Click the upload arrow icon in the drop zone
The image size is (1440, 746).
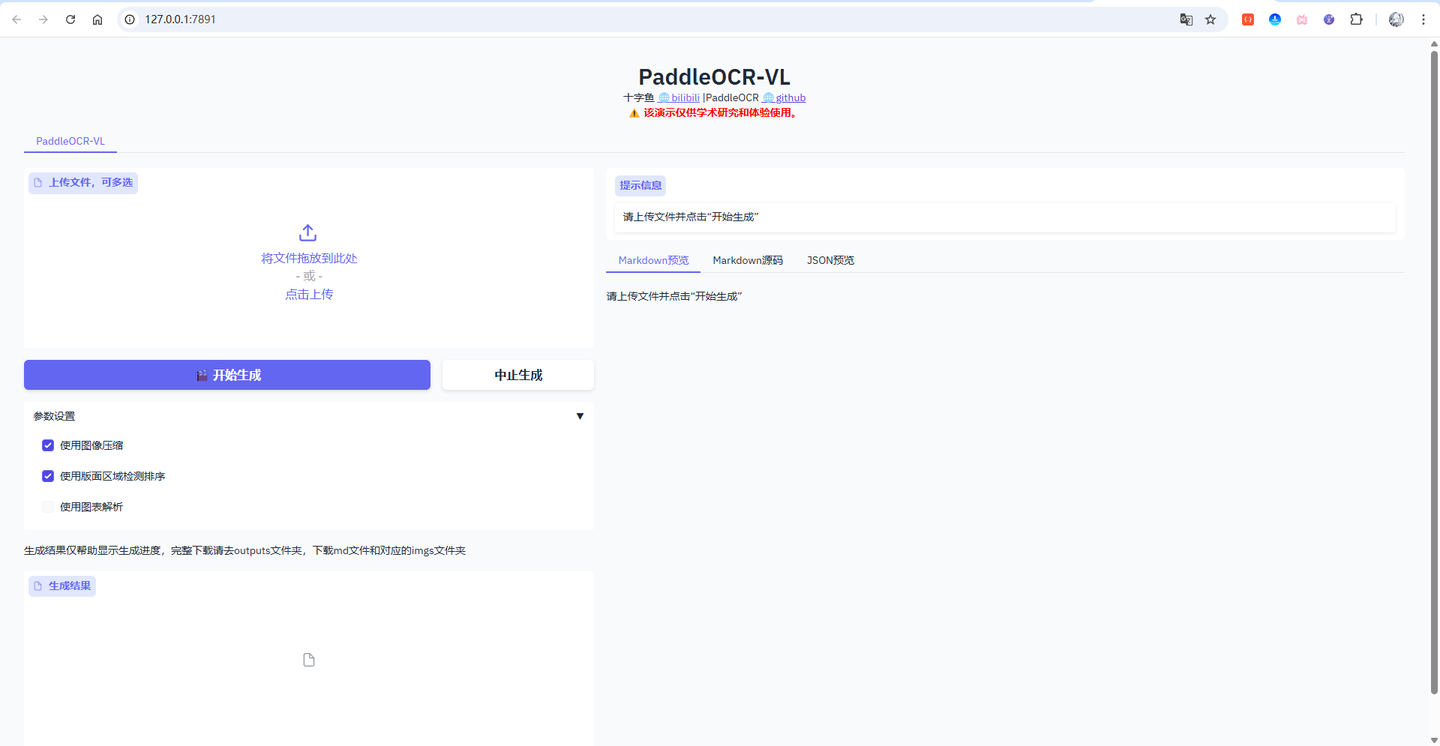[308, 231]
